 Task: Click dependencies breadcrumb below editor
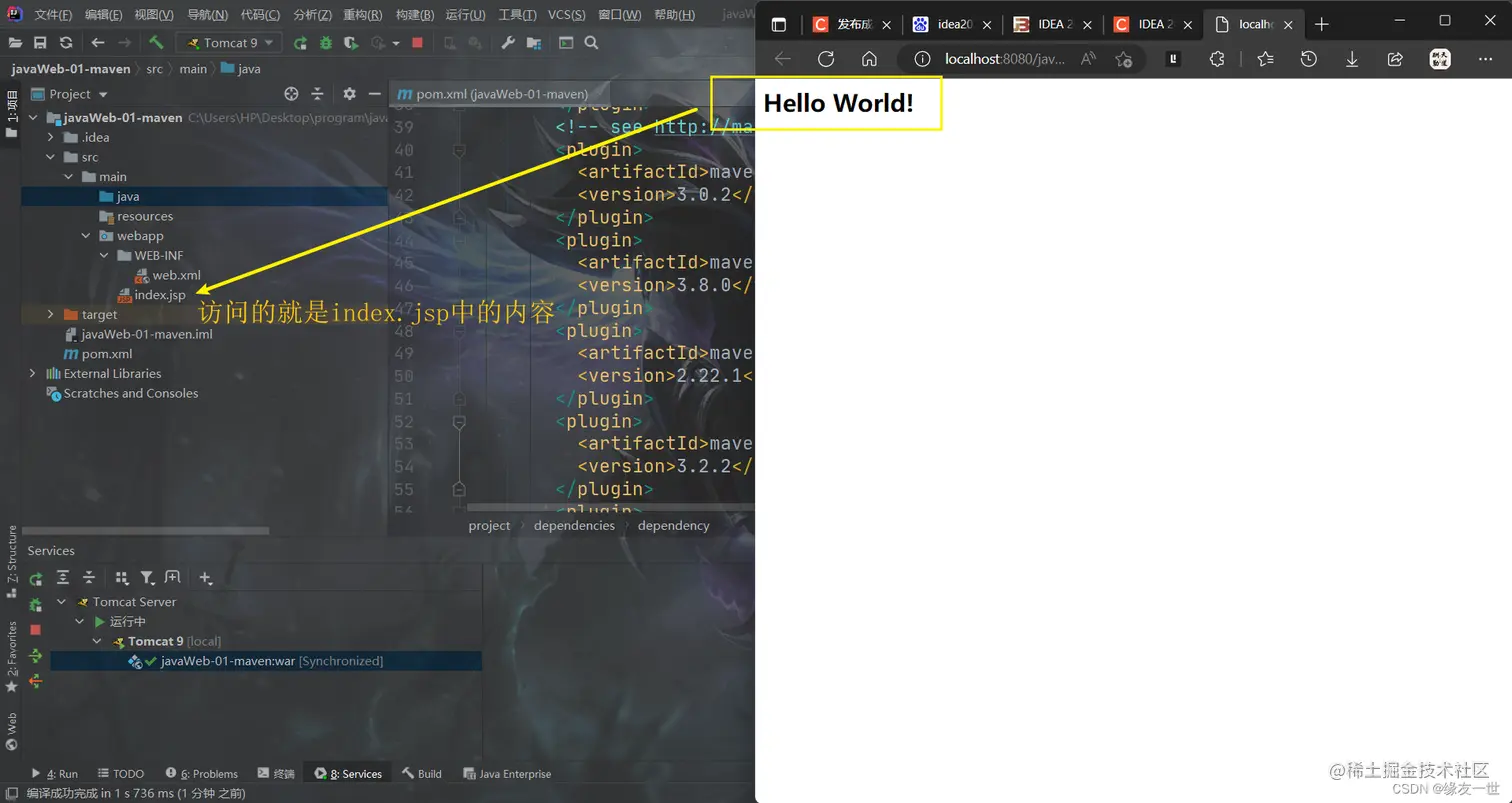[574, 525]
